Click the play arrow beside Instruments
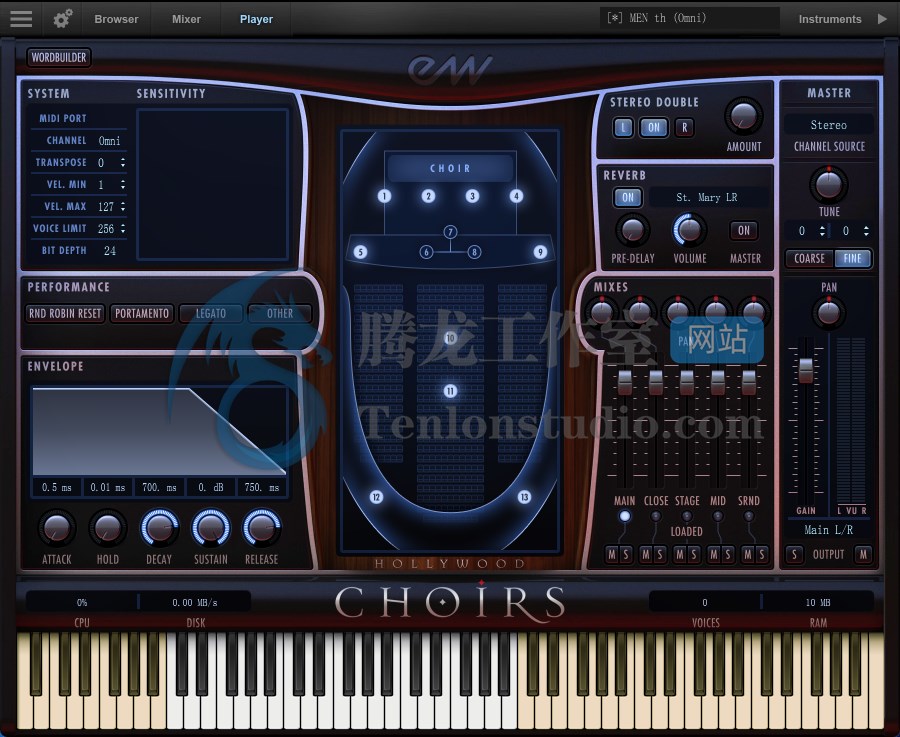Image resolution: width=900 pixels, height=737 pixels. tap(882, 19)
